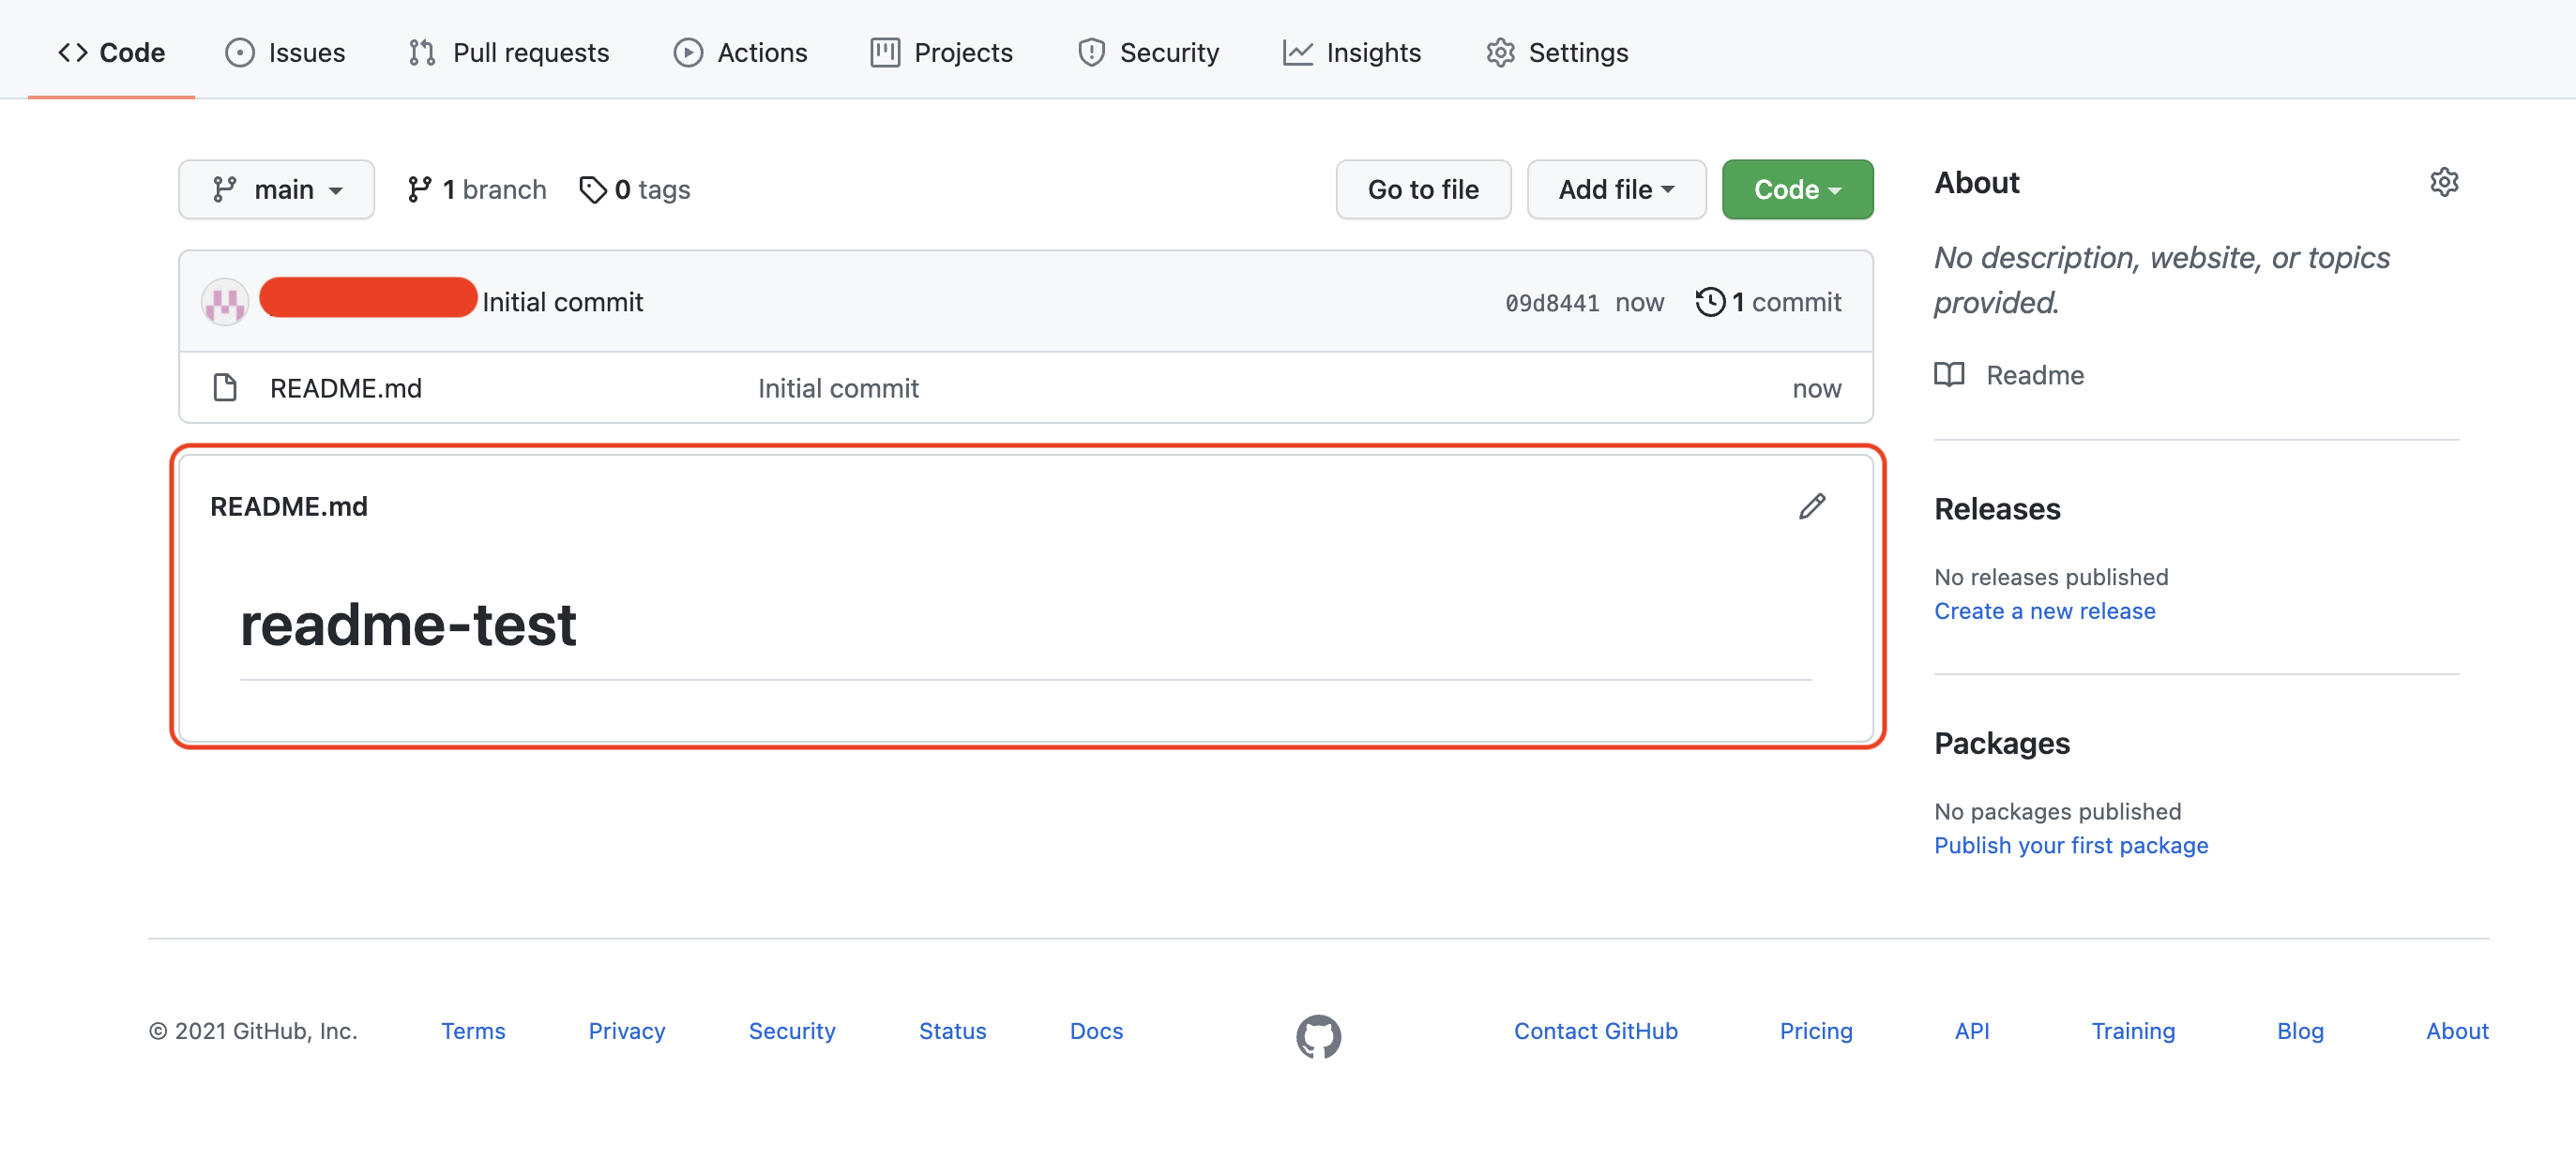The width and height of the screenshot is (2576, 1159).
Task: Expand the green Code dropdown
Action: [x=1796, y=189]
